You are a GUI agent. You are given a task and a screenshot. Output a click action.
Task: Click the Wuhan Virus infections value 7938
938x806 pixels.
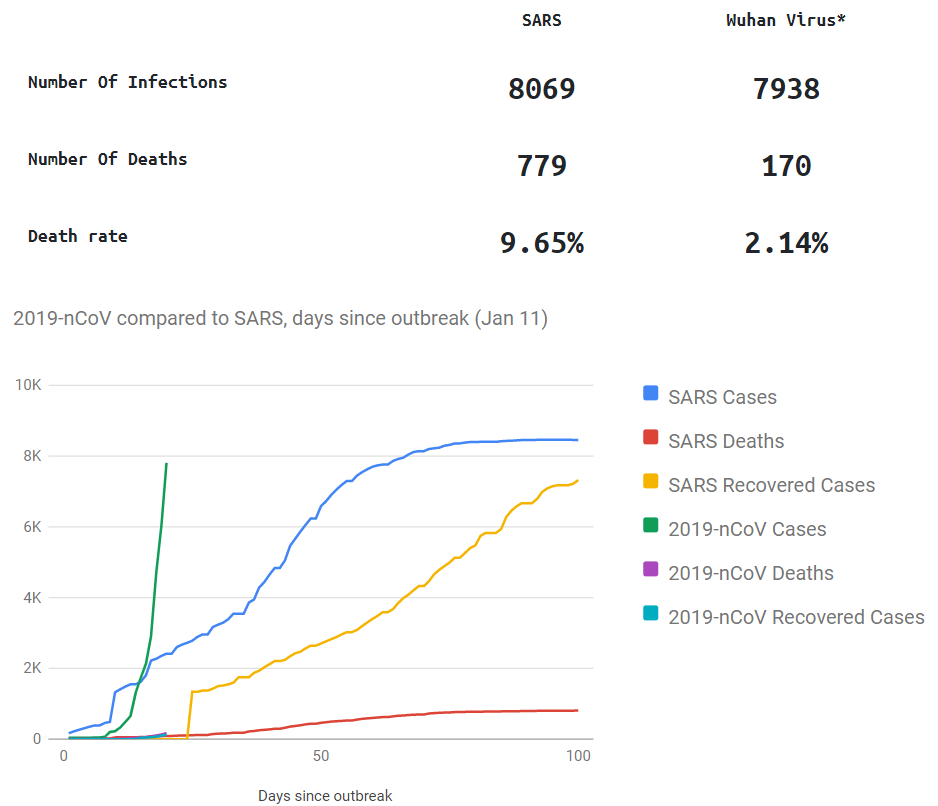pos(786,89)
